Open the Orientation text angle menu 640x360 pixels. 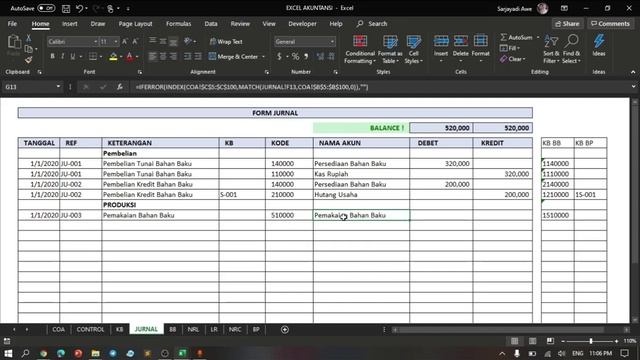189,41
